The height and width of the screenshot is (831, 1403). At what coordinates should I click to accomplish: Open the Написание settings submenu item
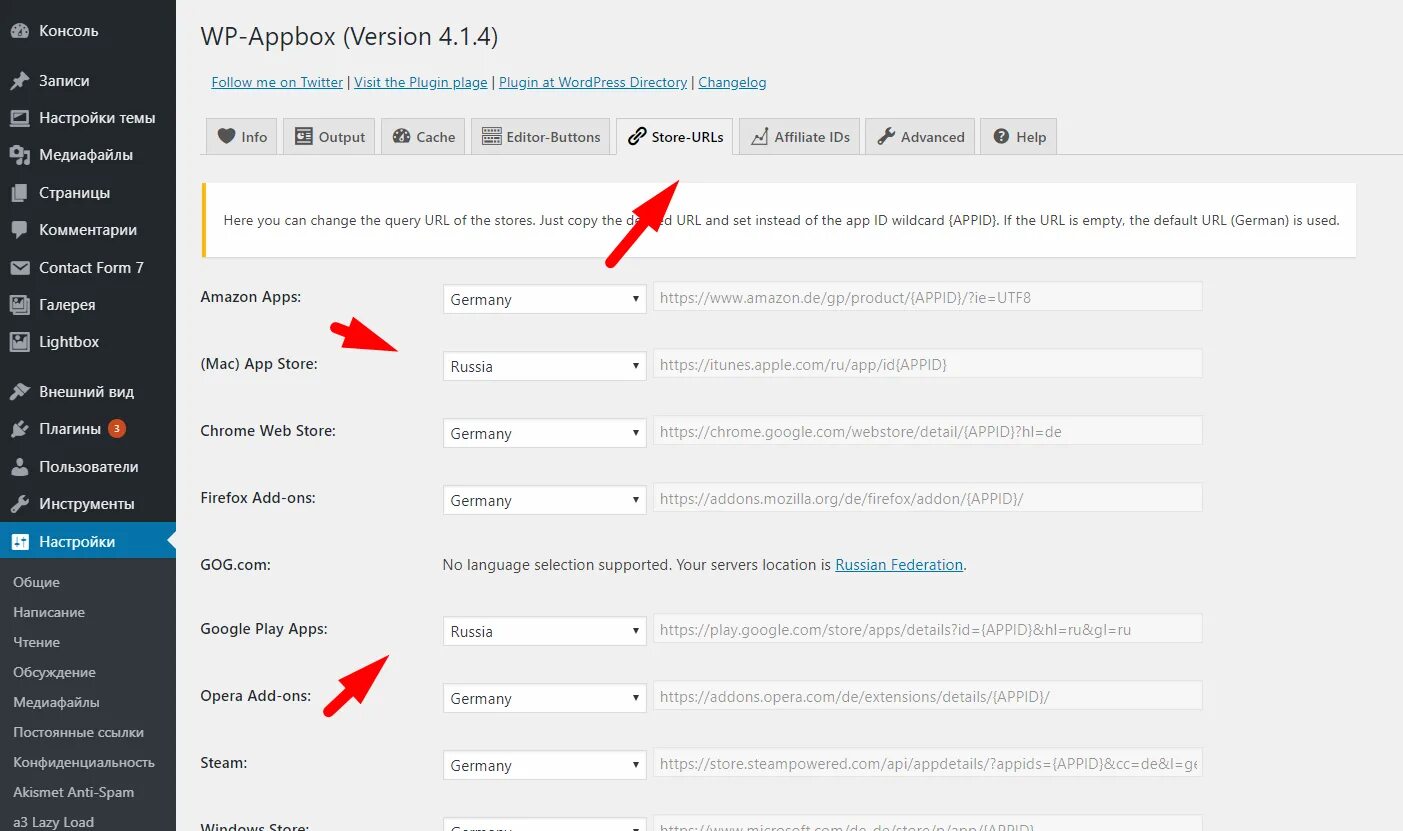(49, 612)
